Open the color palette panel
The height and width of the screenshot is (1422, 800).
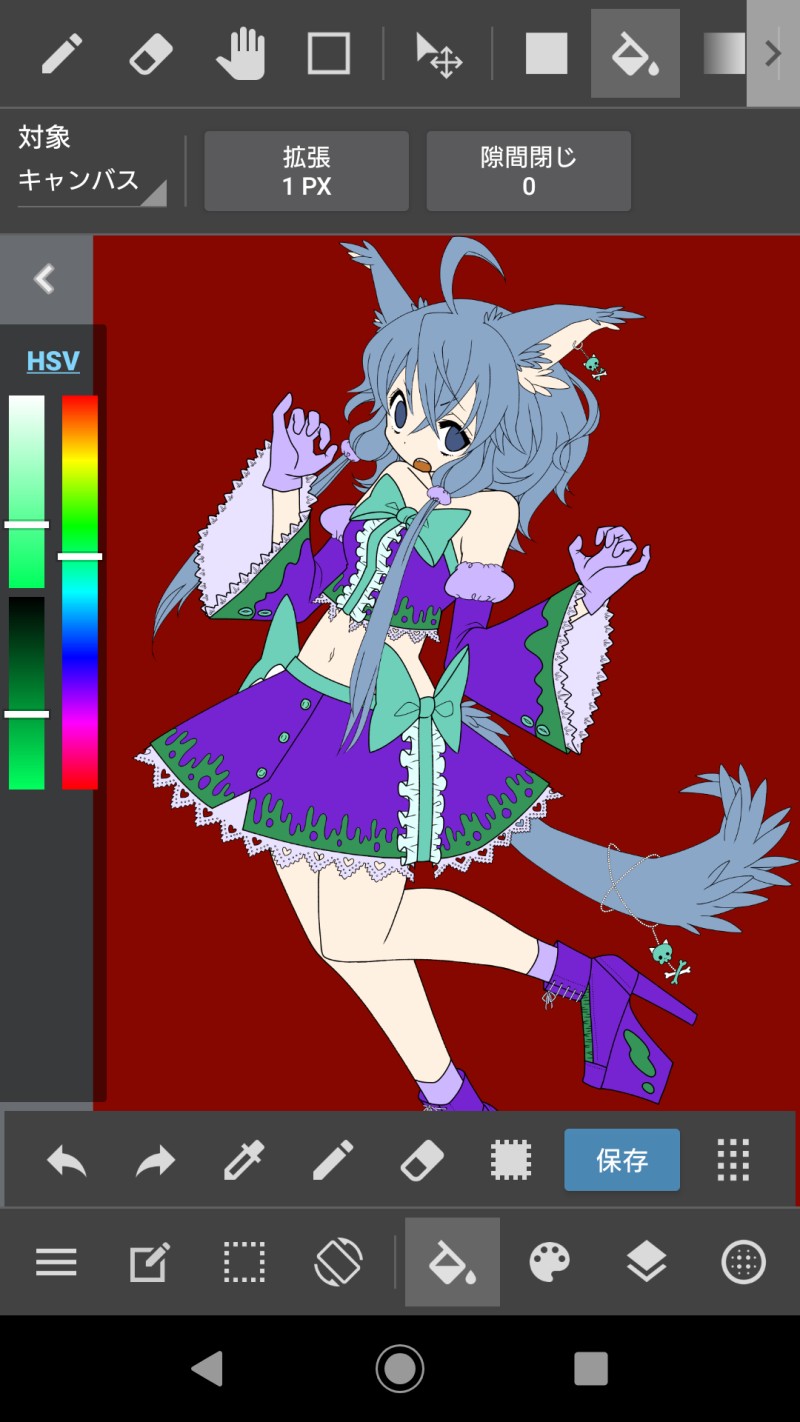[x=550, y=1262]
